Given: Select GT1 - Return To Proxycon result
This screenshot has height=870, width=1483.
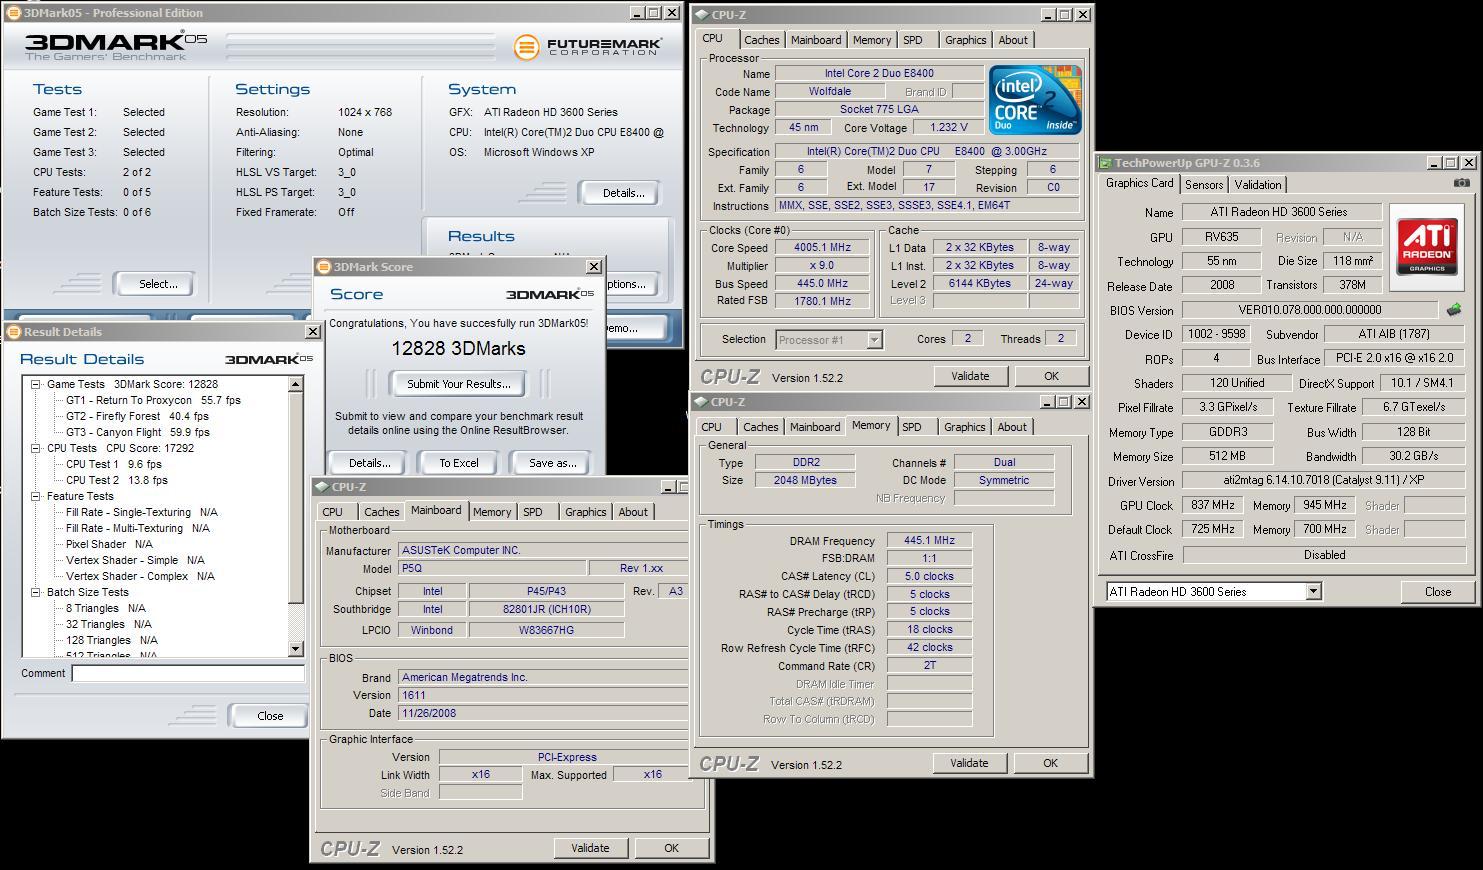Looking at the screenshot, I should tap(153, 400).
